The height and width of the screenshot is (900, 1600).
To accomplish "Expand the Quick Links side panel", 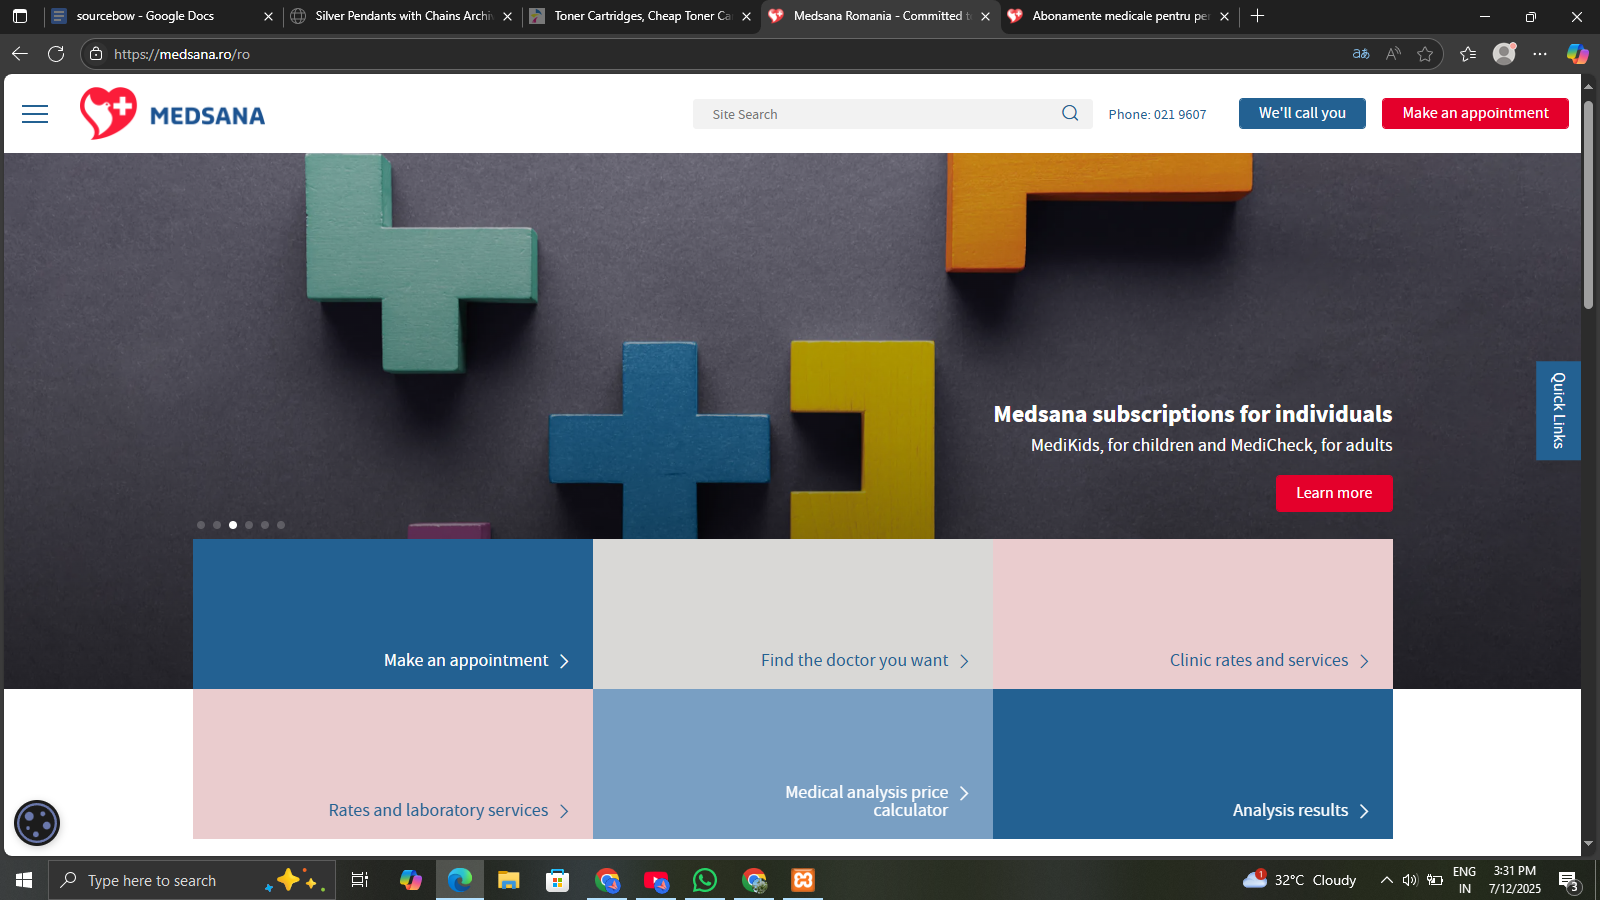I will tap(1558, 410).
